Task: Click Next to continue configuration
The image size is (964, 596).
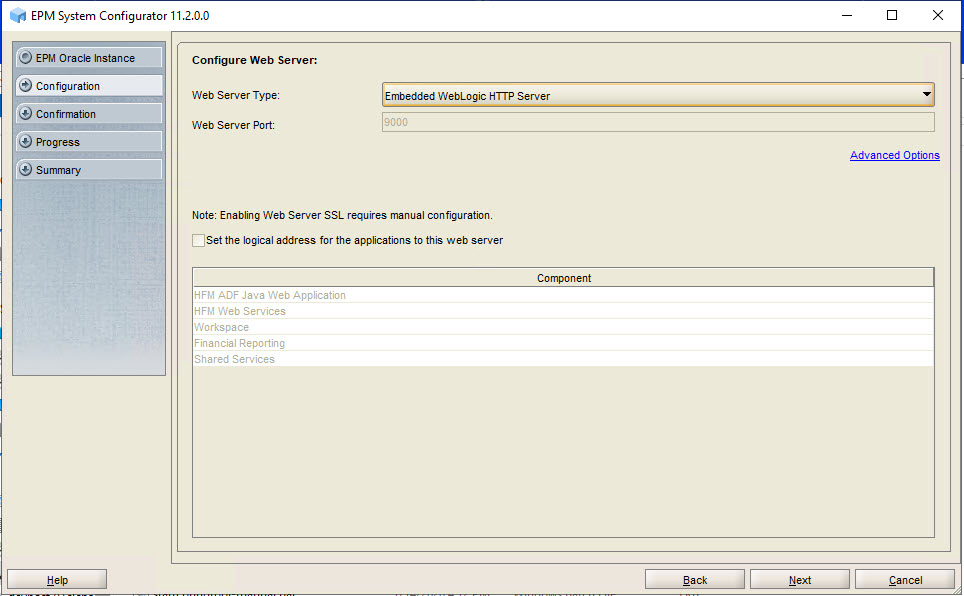Action: [x=800, y=579]
